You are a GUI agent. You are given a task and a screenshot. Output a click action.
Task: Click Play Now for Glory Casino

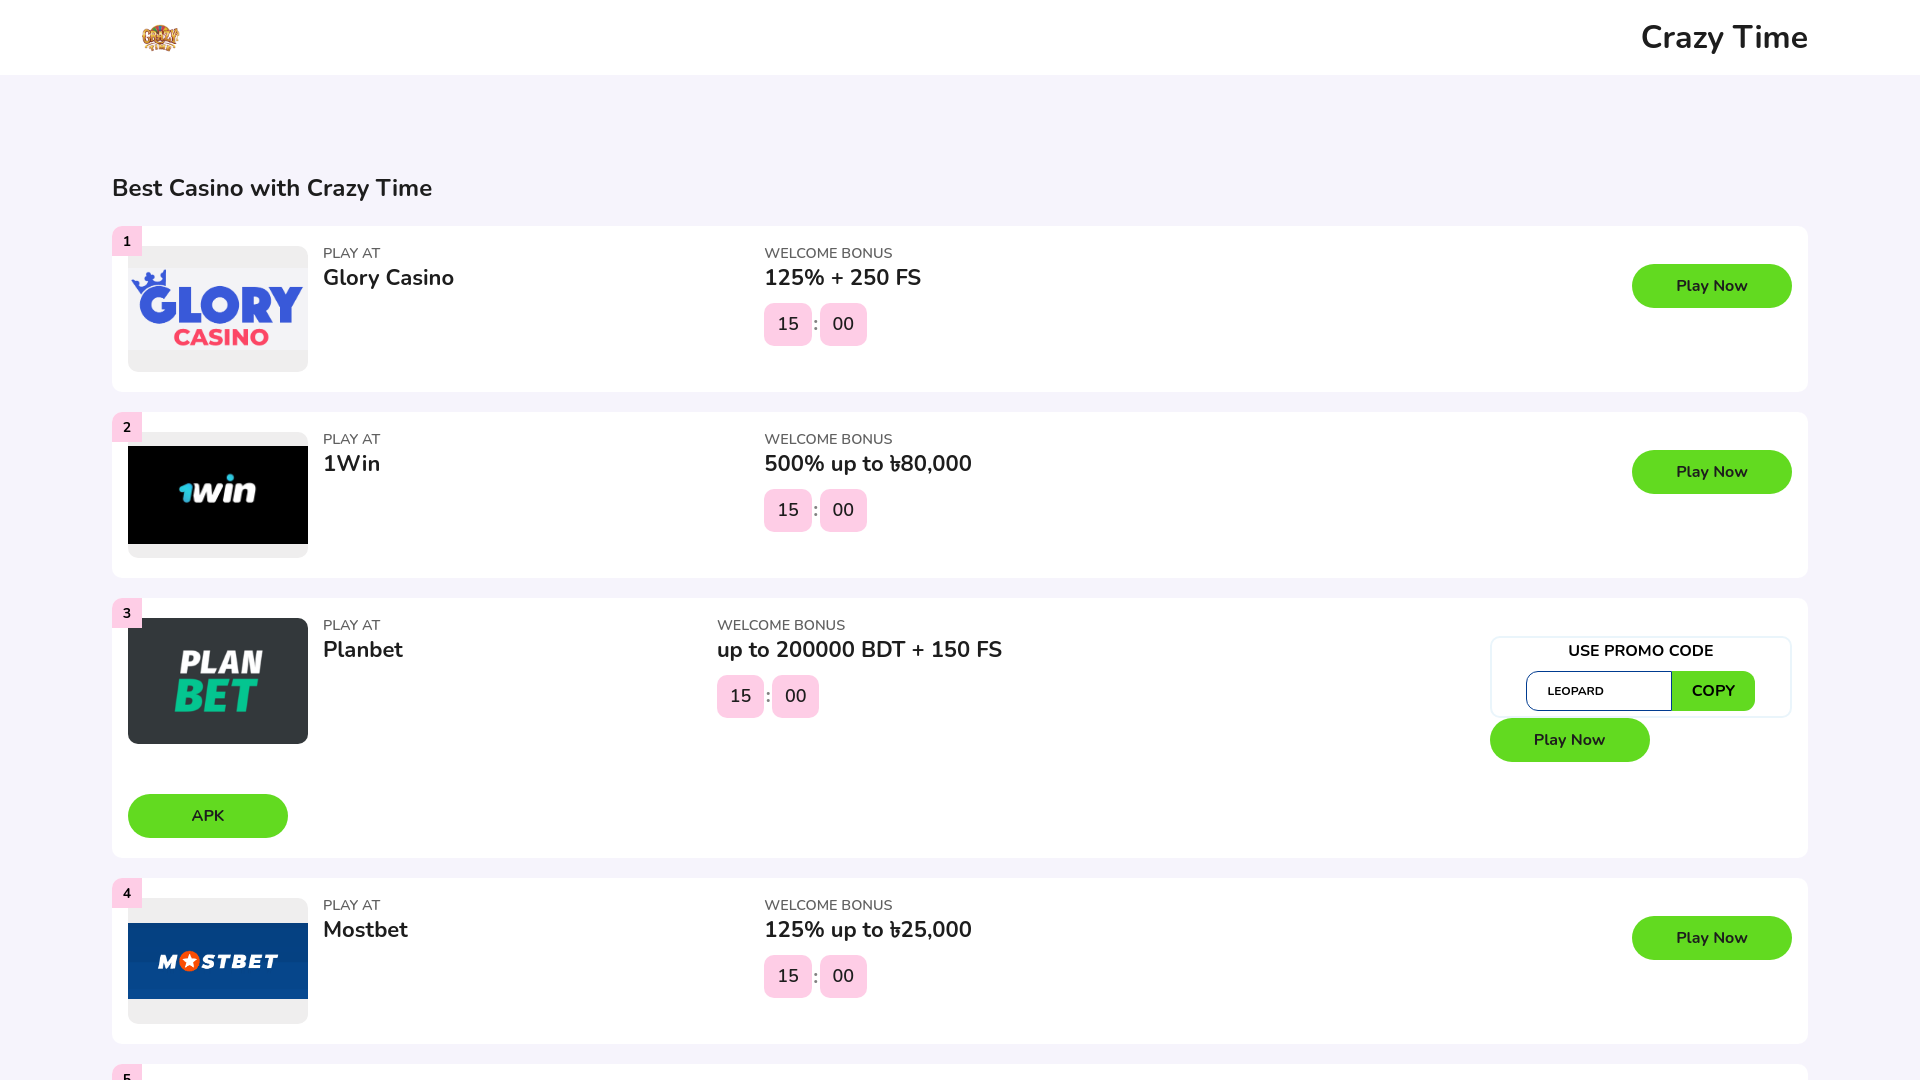[1711, 286]
